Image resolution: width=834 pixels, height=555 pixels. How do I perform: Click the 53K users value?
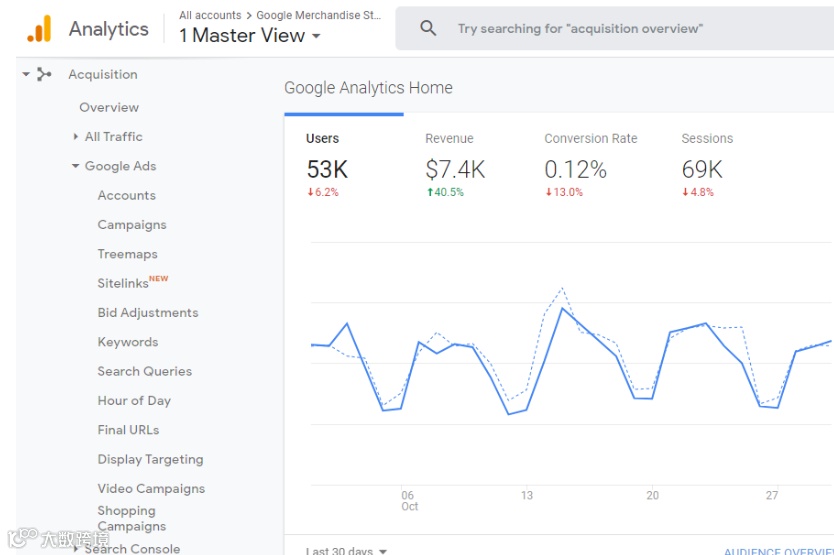(327, 170)
